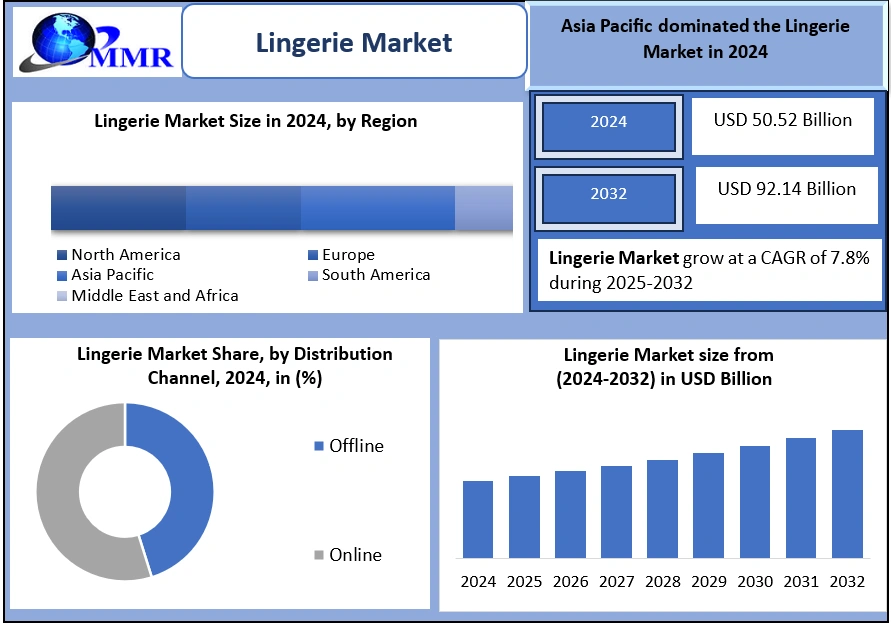The height and width of the screenshot is (627, 891).
Task: Click the Online legend marker
Action: (x=319, y=556)
